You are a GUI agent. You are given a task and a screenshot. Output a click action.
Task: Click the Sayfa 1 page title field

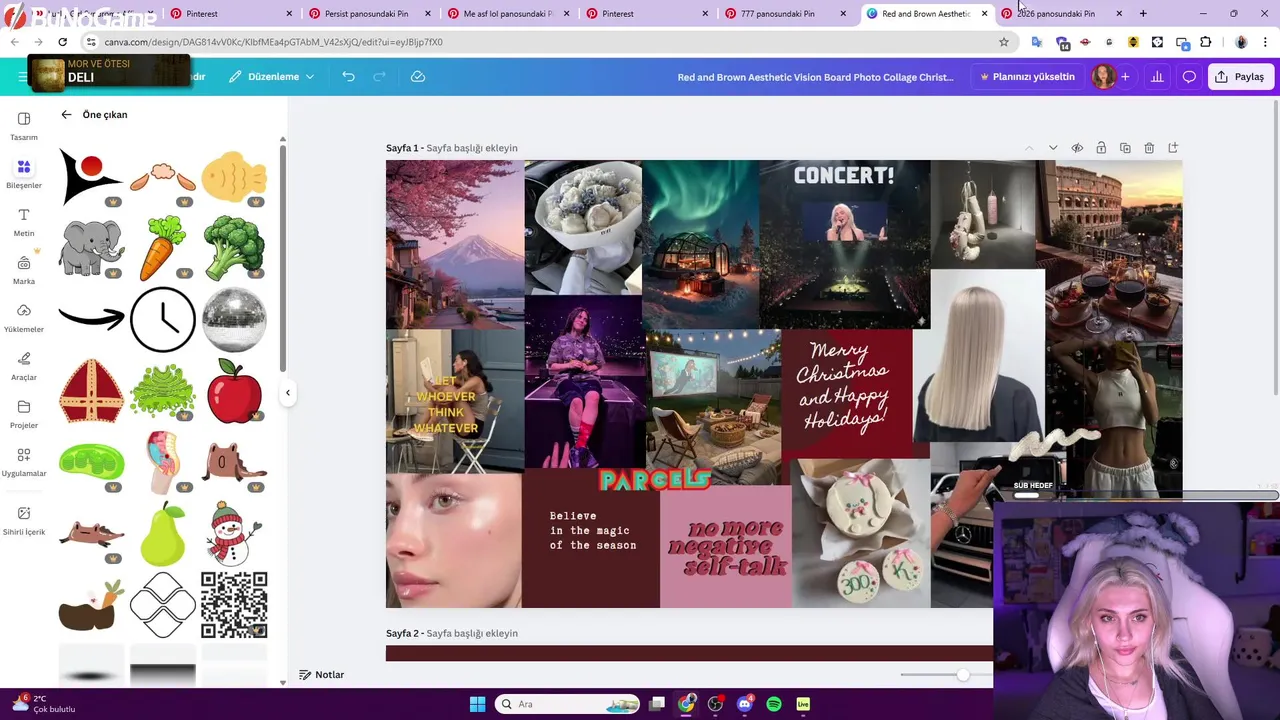(472, 148)
